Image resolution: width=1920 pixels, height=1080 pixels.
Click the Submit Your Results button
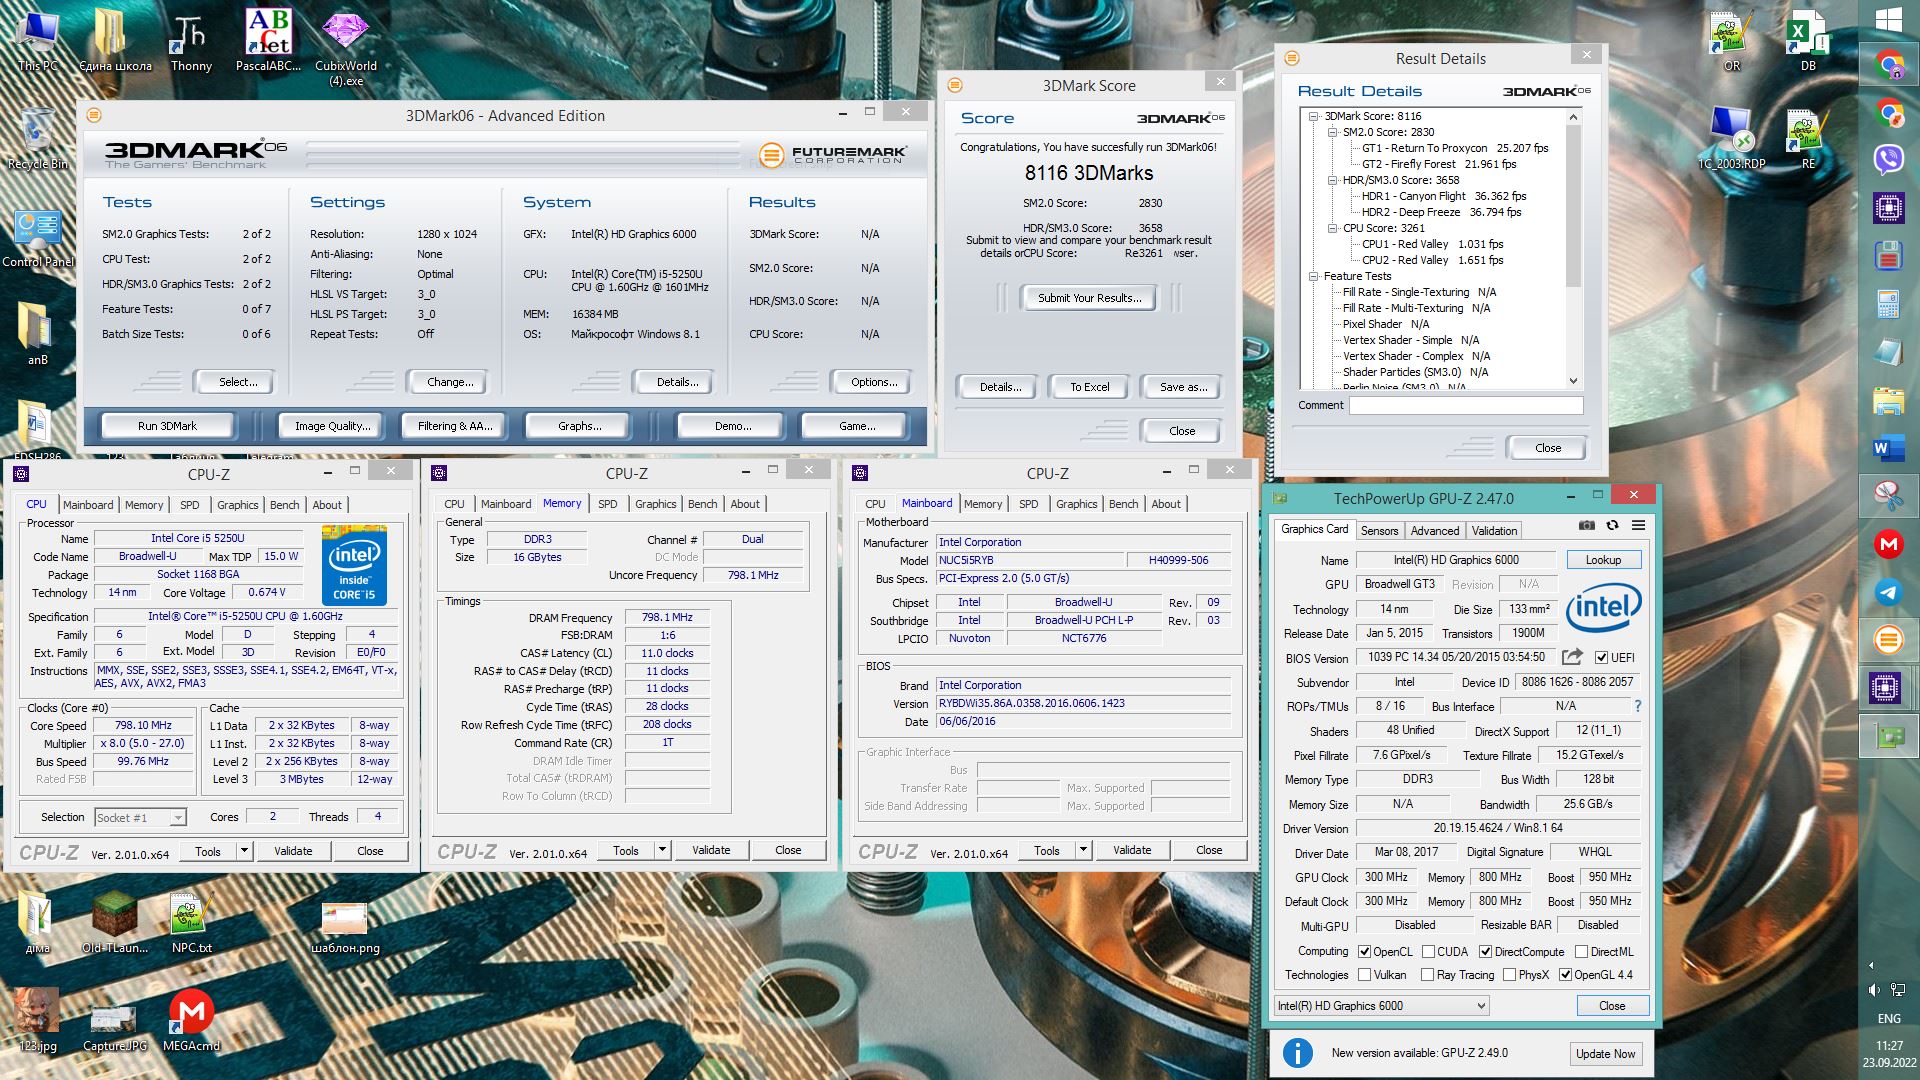(1089, 298)
